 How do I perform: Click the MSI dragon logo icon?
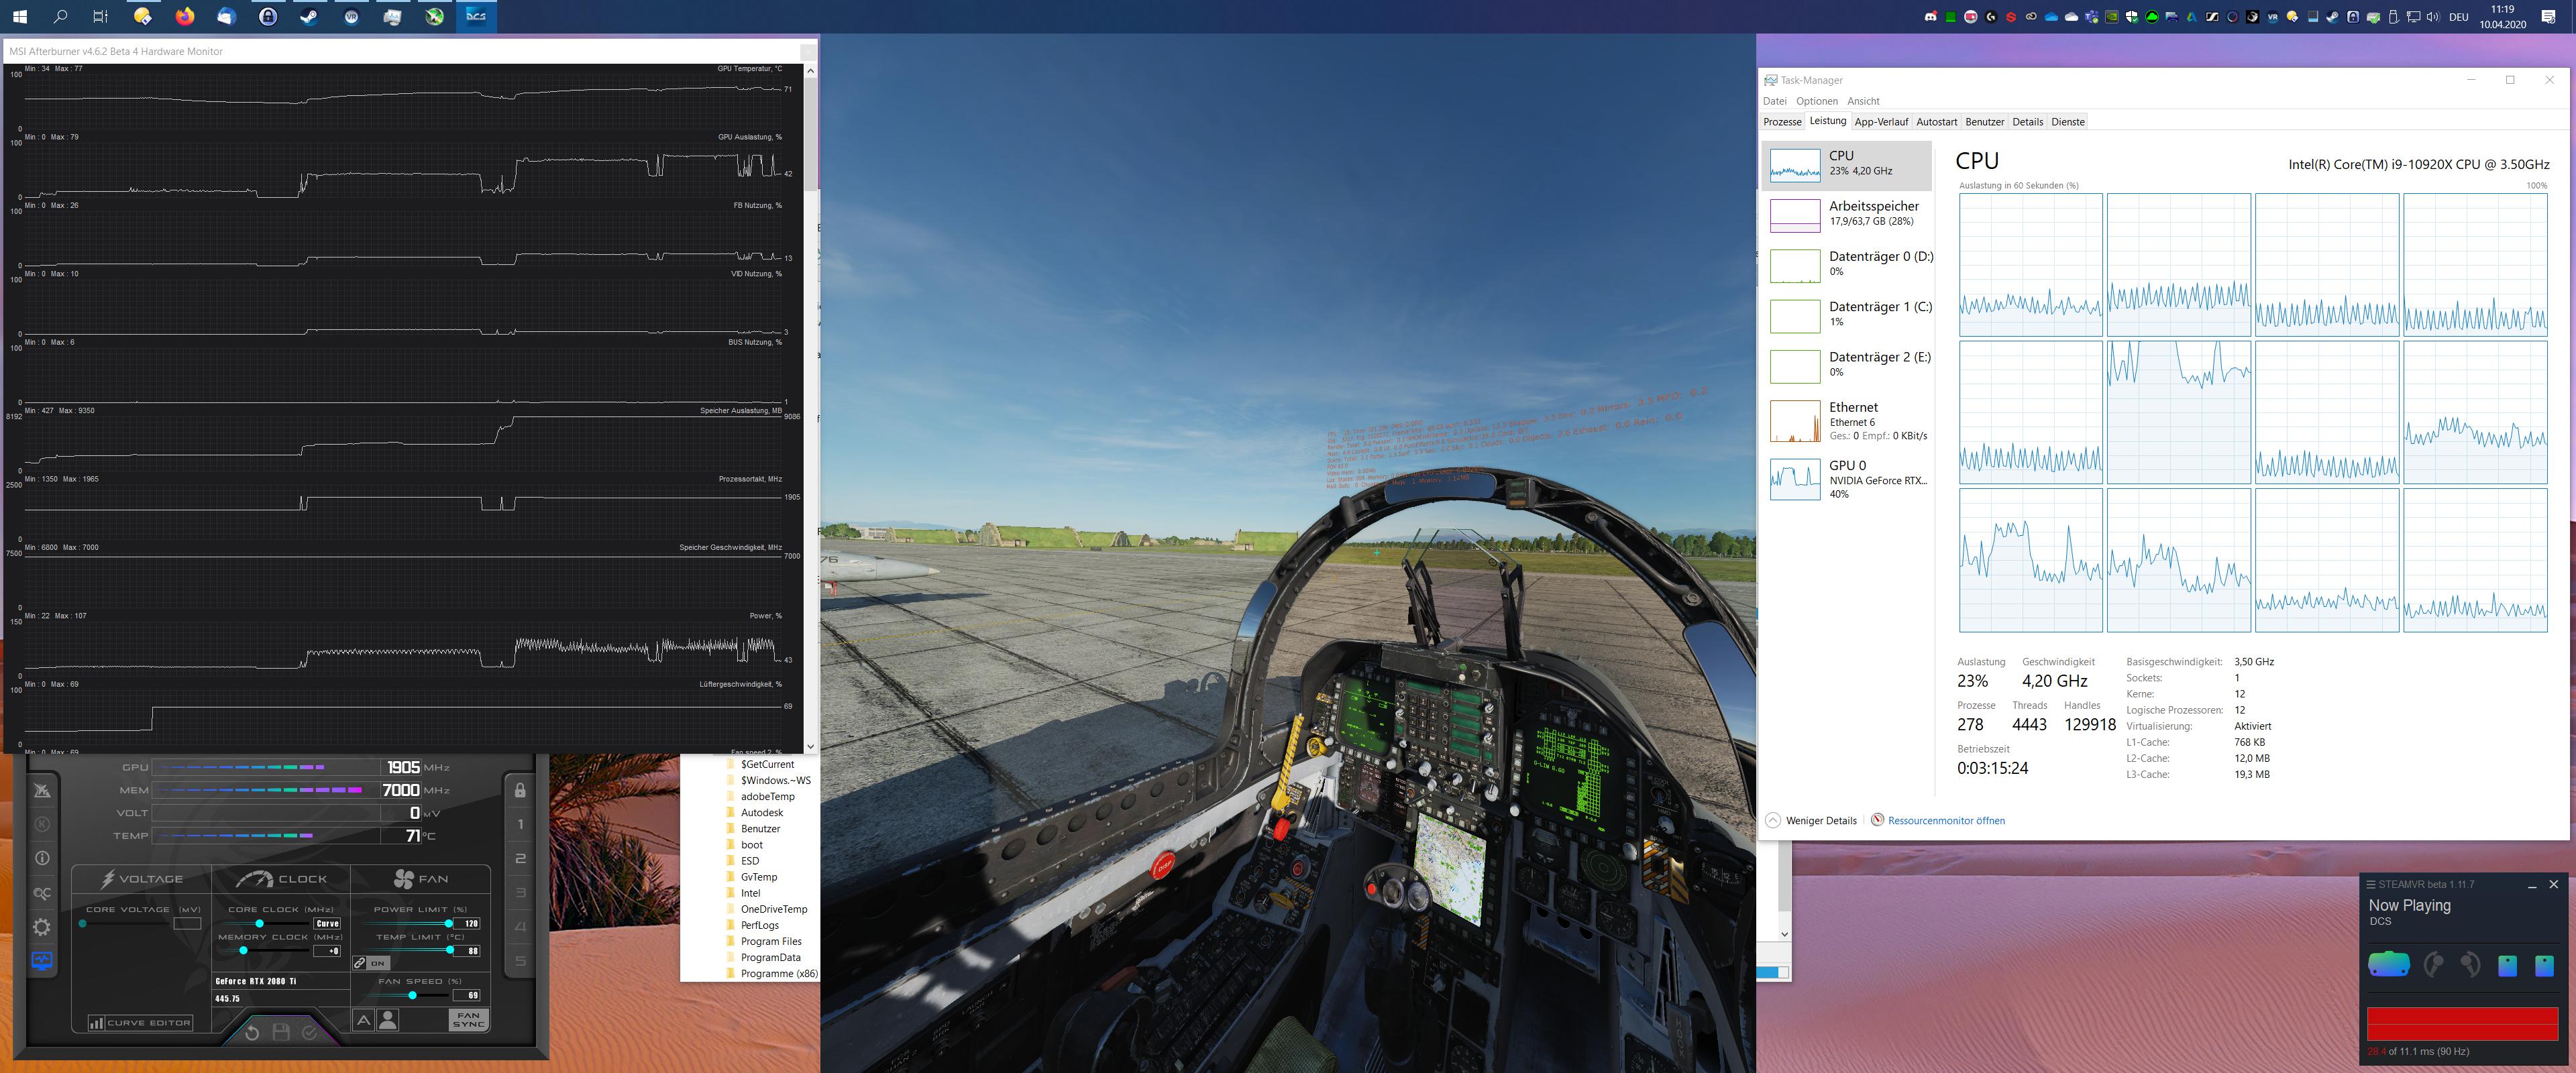42,790
